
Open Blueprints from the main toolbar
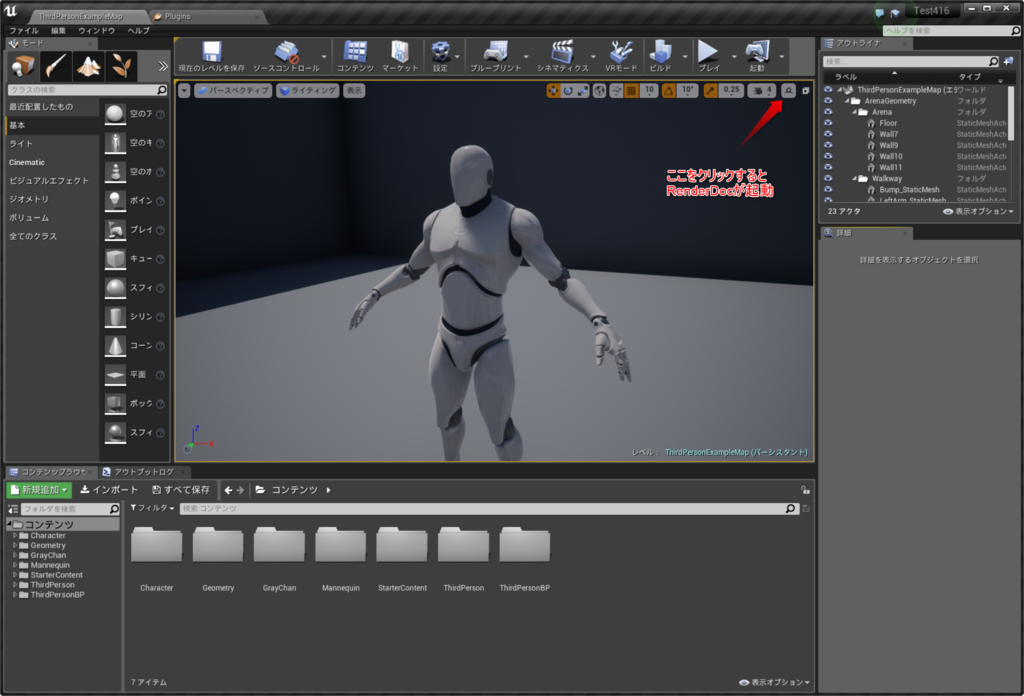click(x=497, y=50)
